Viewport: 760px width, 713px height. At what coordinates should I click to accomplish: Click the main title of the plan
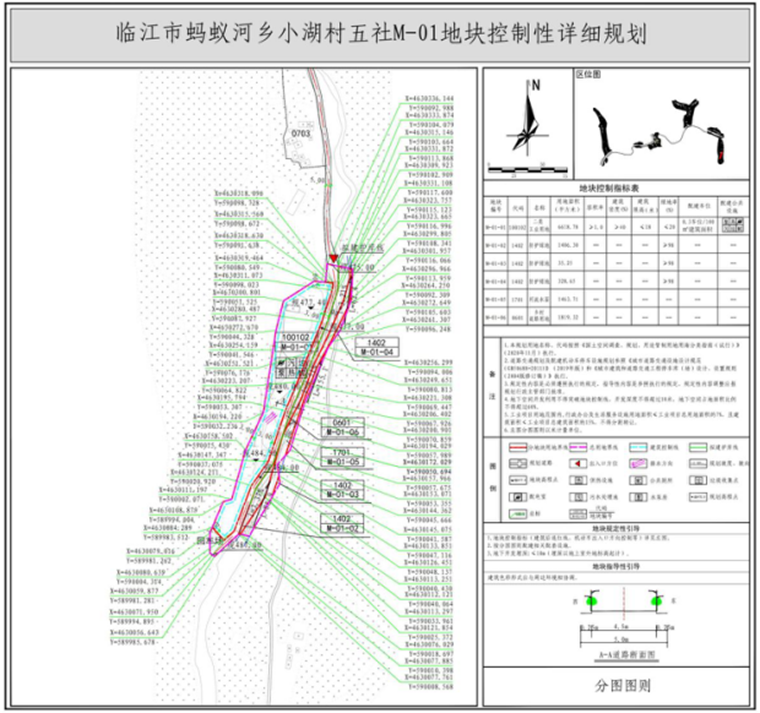coord(380,34)
